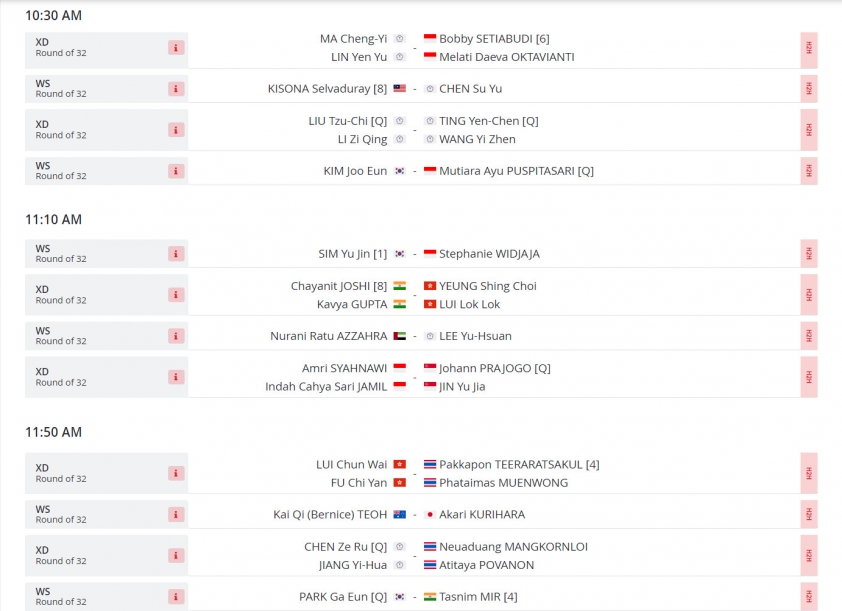This screenshot has width=842, height=611.
Task: Click info icon for Chayanit JOSHI match
Action: pos(176,295)
